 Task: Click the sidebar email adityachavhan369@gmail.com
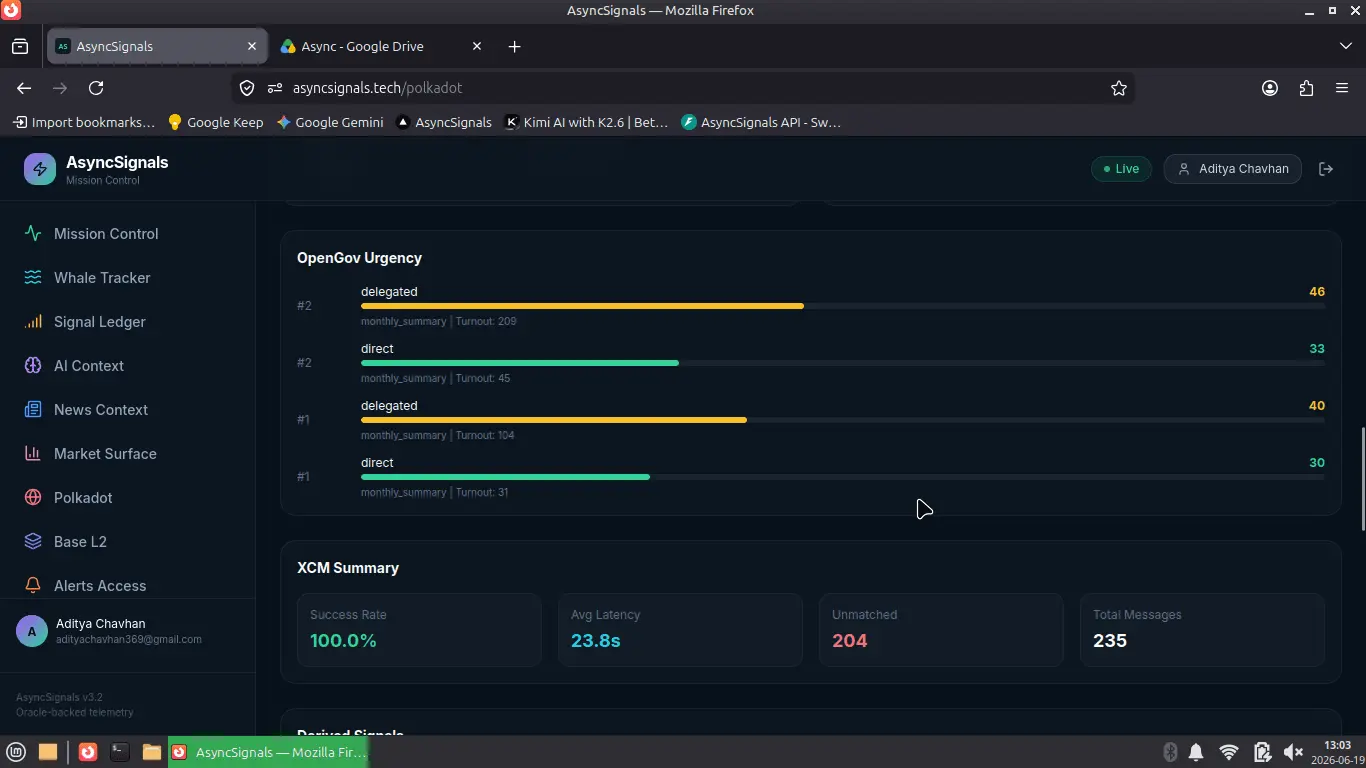pos(129,639)
